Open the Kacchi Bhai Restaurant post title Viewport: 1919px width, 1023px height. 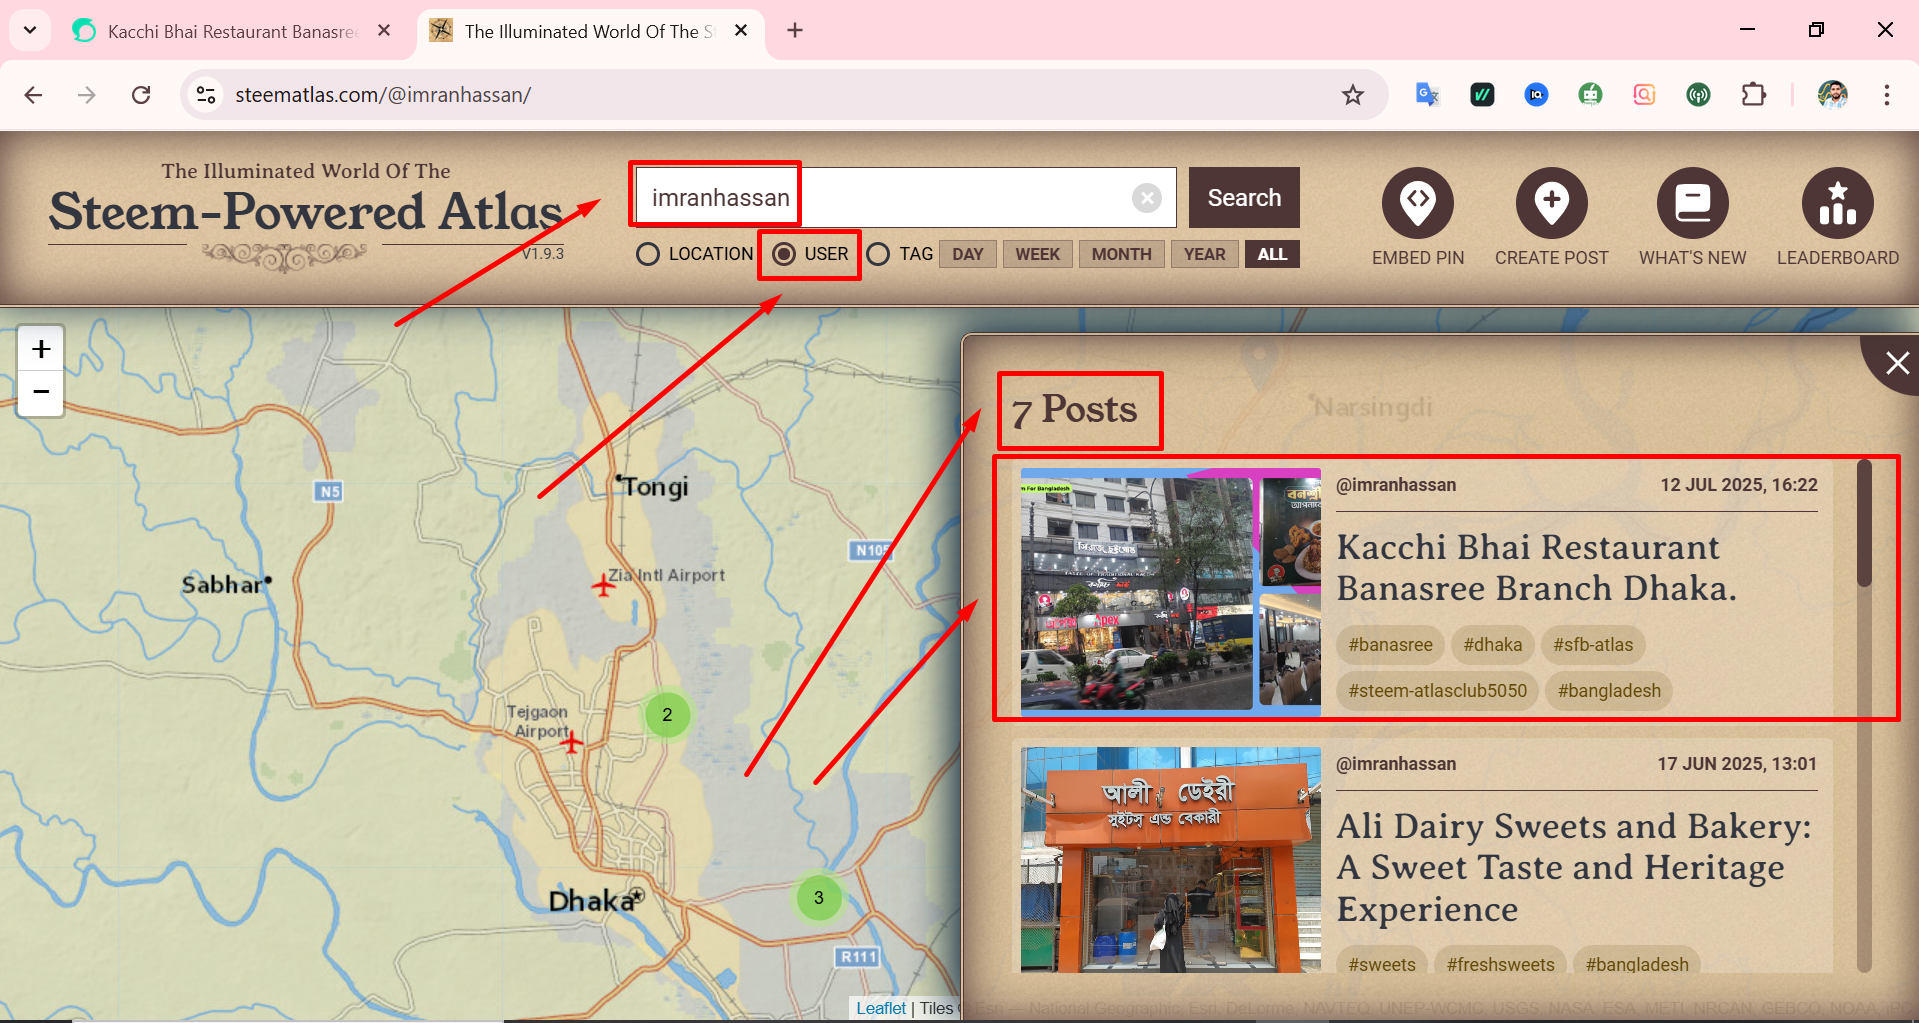tap(1537, 568)
